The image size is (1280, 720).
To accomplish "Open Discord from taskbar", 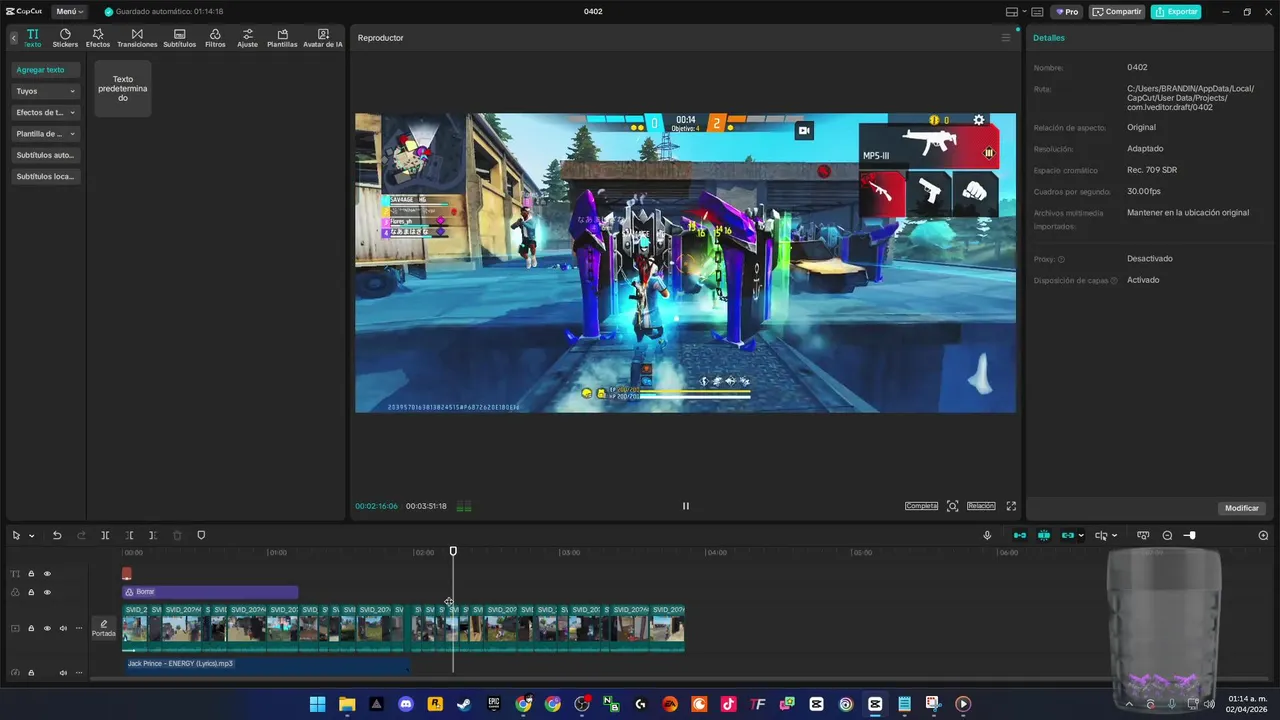I will click(x=405, y=704).
